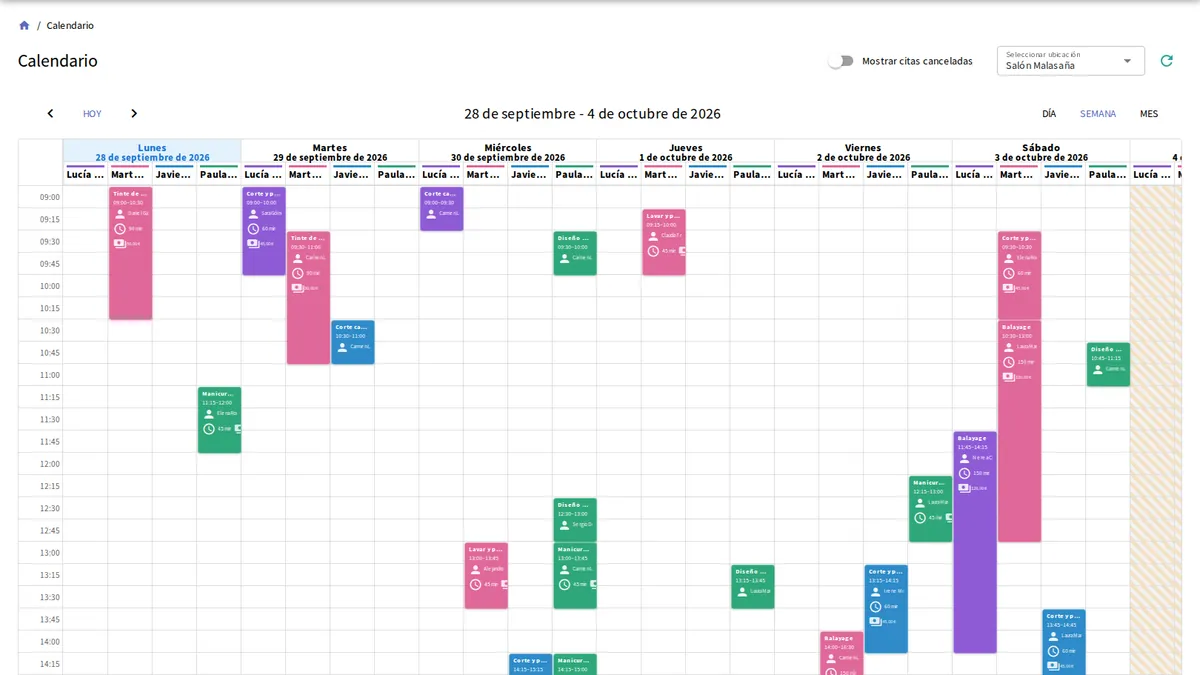Click week range title 28 de septiembre - 4 de octubre
Image resolution: width=1200 pixels, height=675 pixels.
tap(592, 114)
